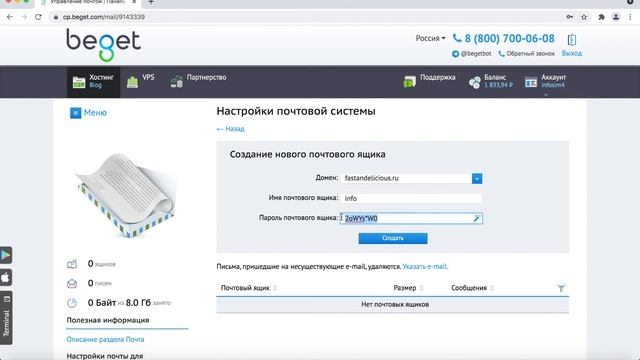Click the address bar URL

pos(104,17)
